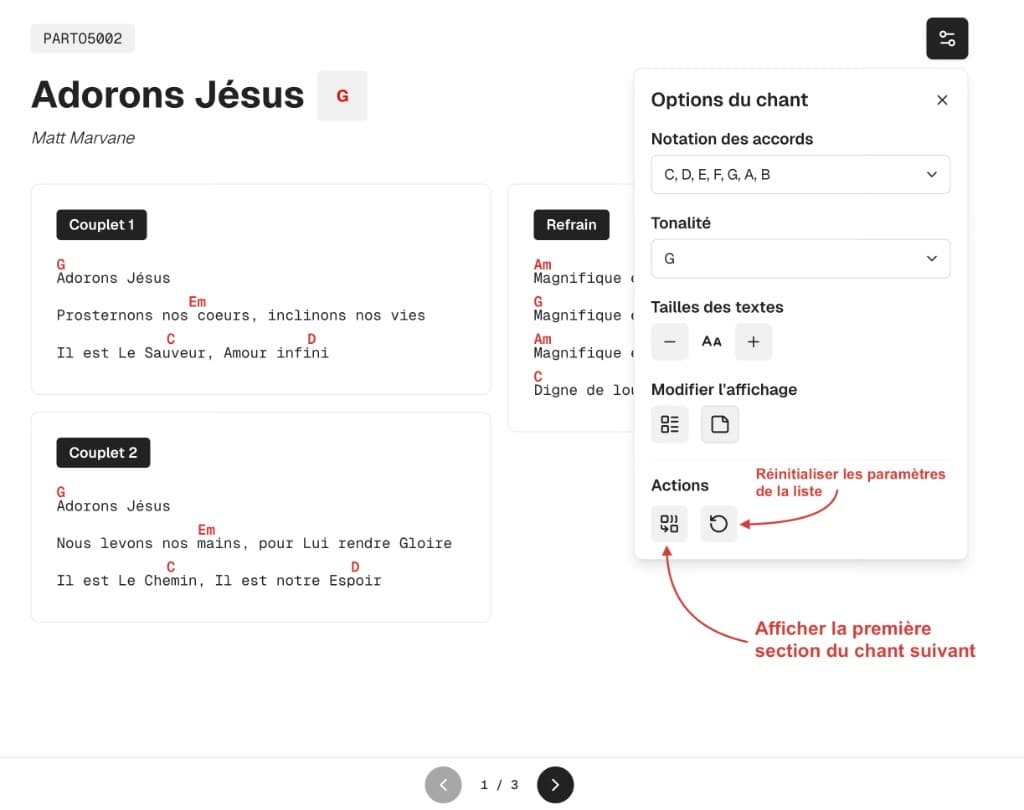Close the Options du chant panel
This screenshot has height=810, width=1024.
tap(941, 100)
